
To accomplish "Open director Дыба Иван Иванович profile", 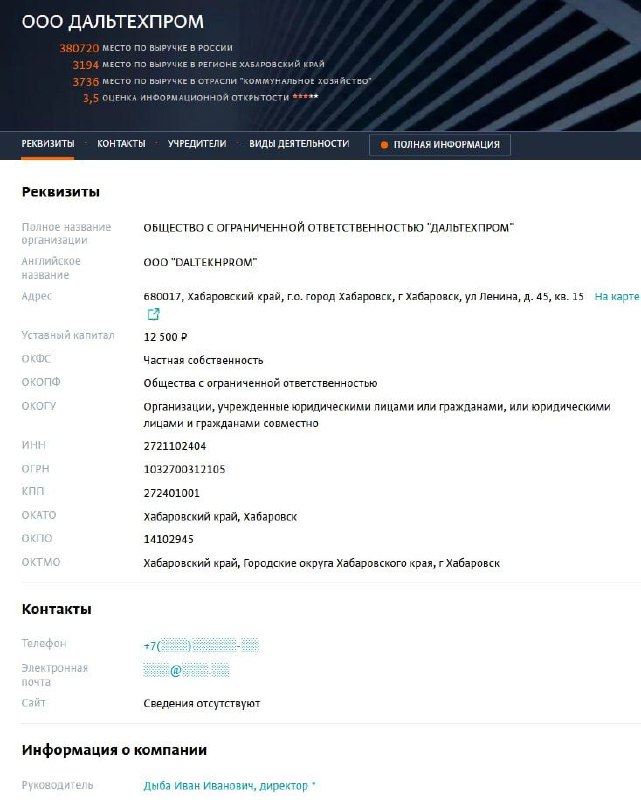I will click(226, 786).
